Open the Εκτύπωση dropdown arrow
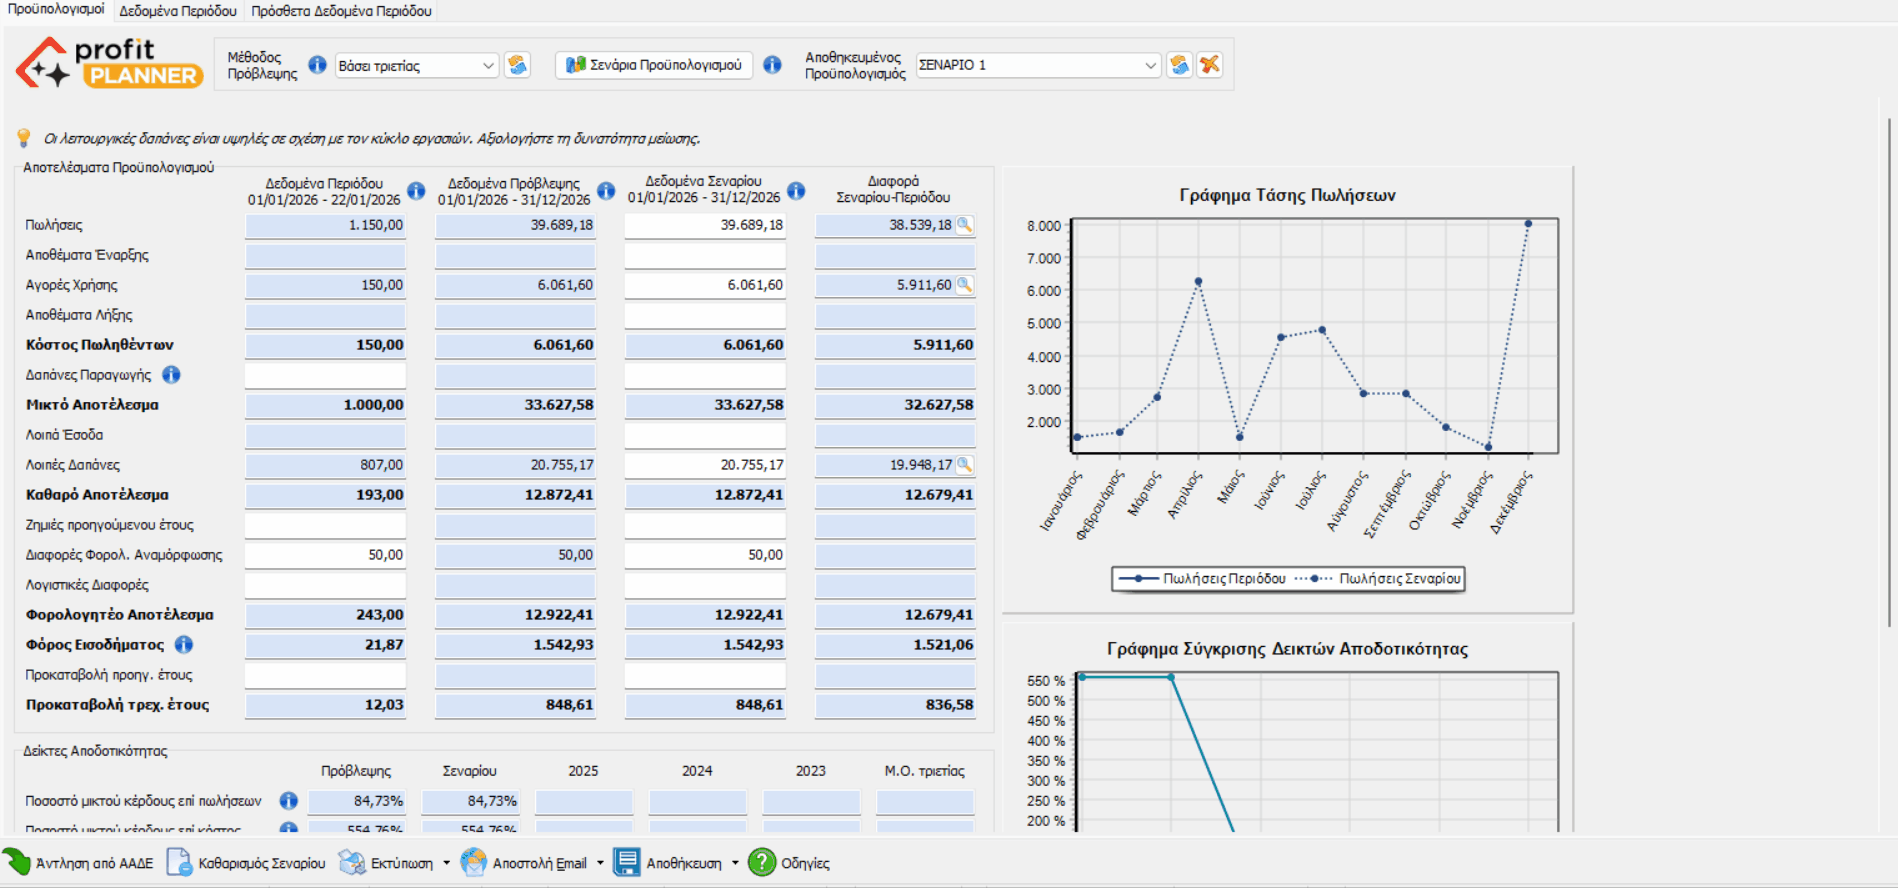Screen dimensions: 1898x888 point(446,863)
